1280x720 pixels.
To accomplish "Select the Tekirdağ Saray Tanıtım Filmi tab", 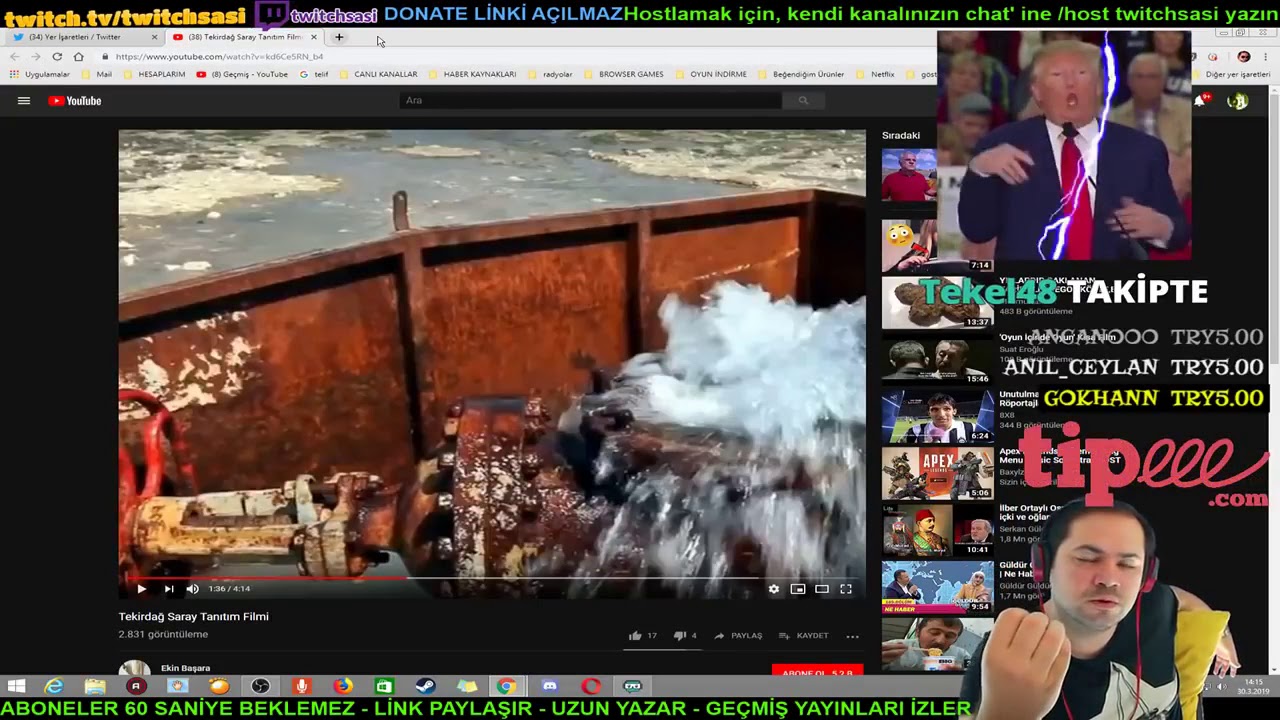I will (x=244, y=37).
